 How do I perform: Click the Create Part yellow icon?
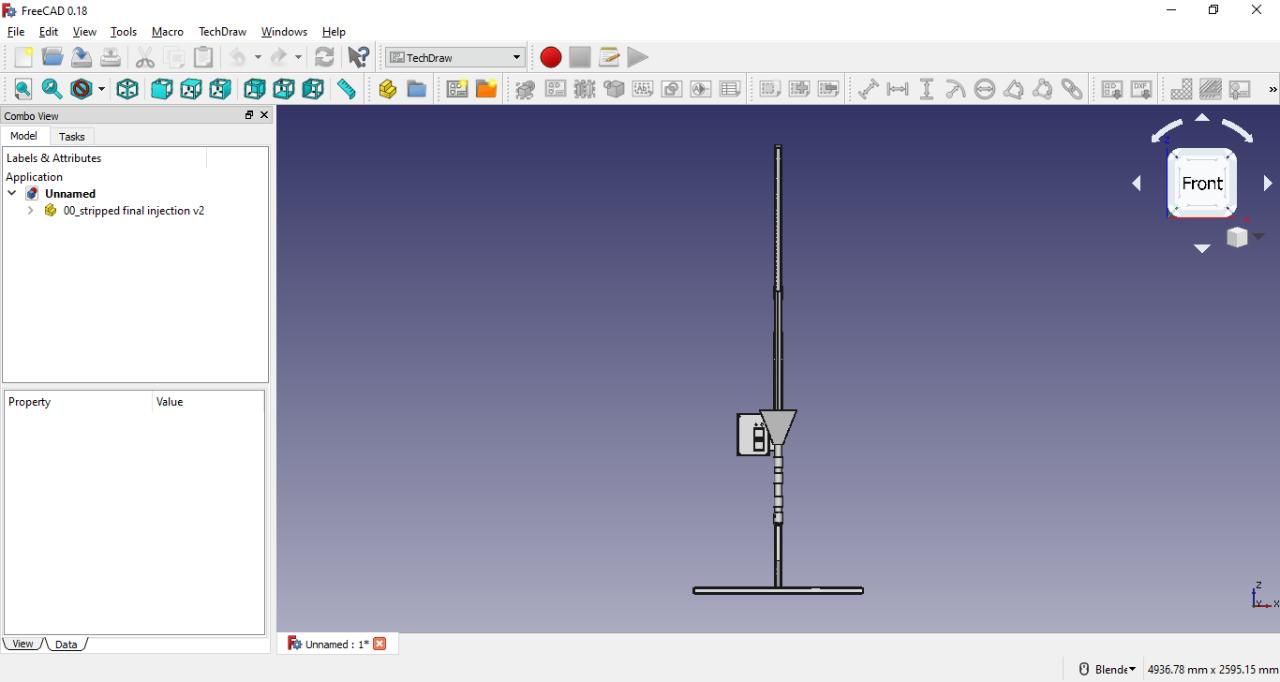pyautogui.click(x=388, y=89)
